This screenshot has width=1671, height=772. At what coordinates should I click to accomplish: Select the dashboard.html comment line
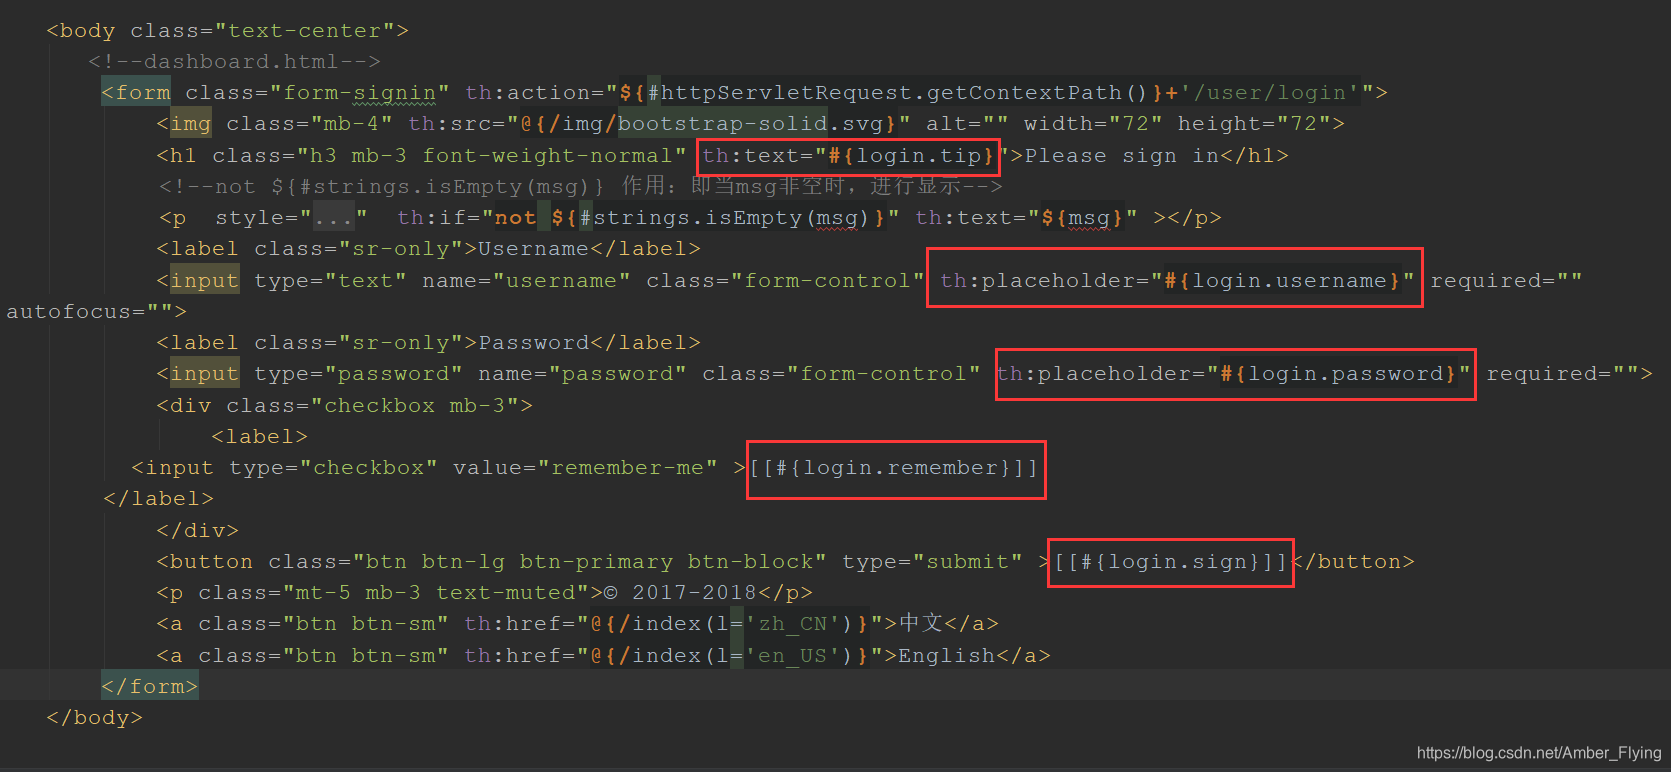point(234,62)
